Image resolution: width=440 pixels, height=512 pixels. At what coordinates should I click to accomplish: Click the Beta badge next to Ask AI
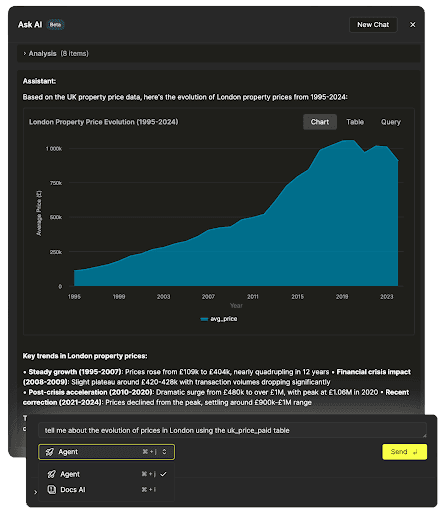(x=55, y=25)
